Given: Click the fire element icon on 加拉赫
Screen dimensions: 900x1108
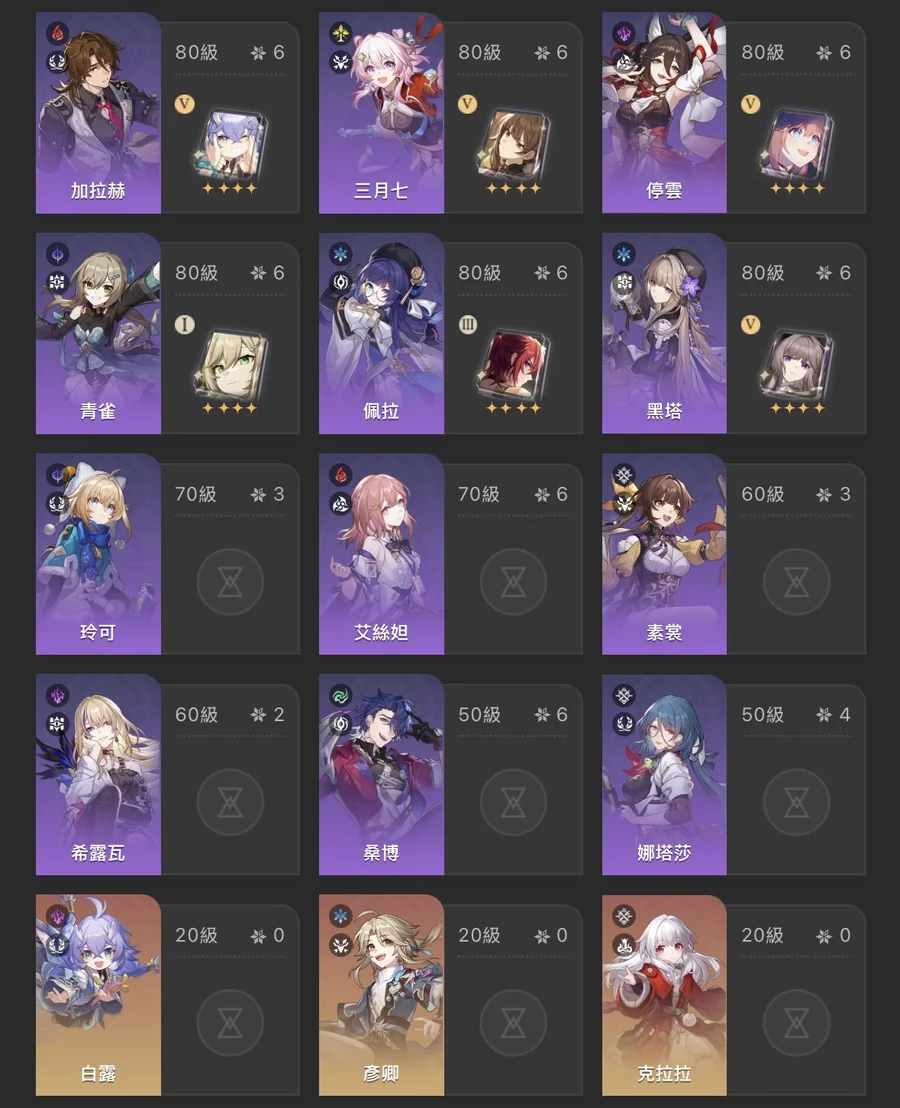Looking at the screenshot, I should [x=58, y=33].
